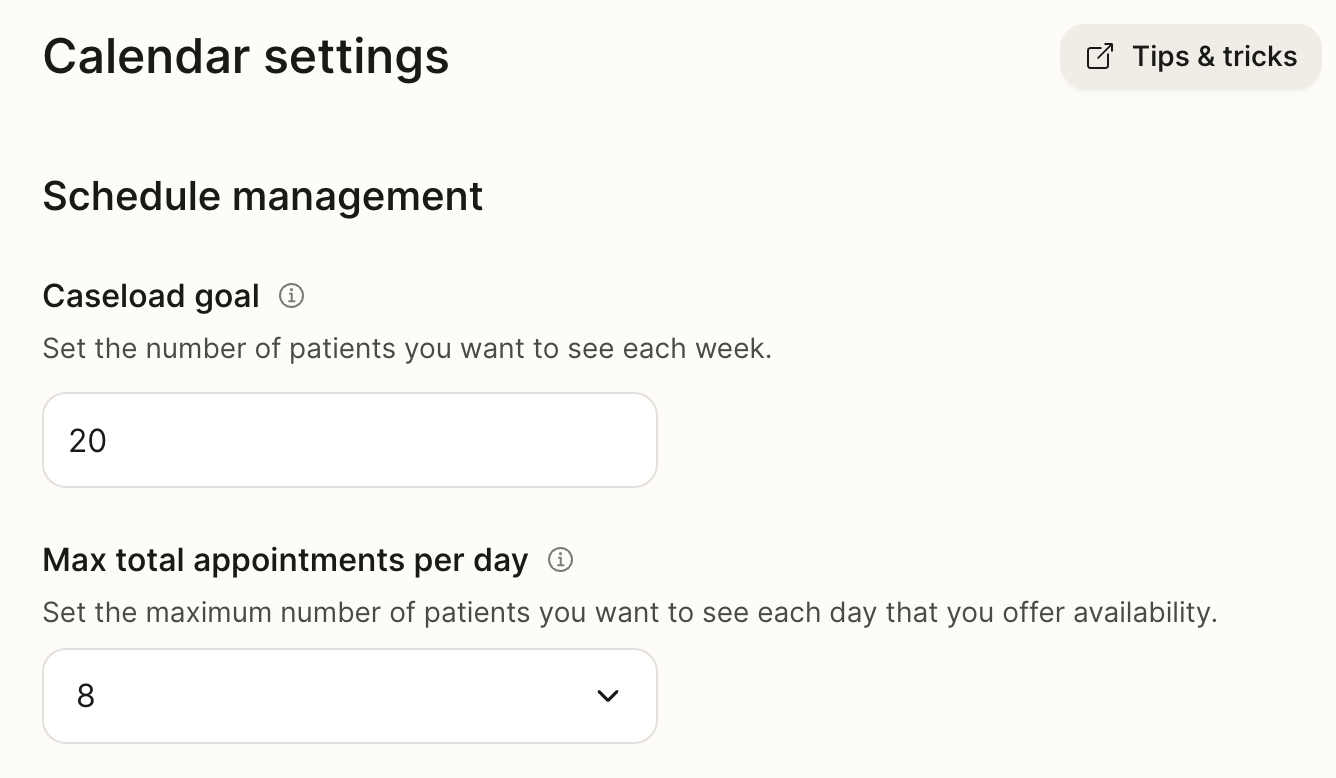Click the number 20 in the caseload field
The height and width of the screenshot is (778, 1336).
pyautogui.click(x=88, y=440)
